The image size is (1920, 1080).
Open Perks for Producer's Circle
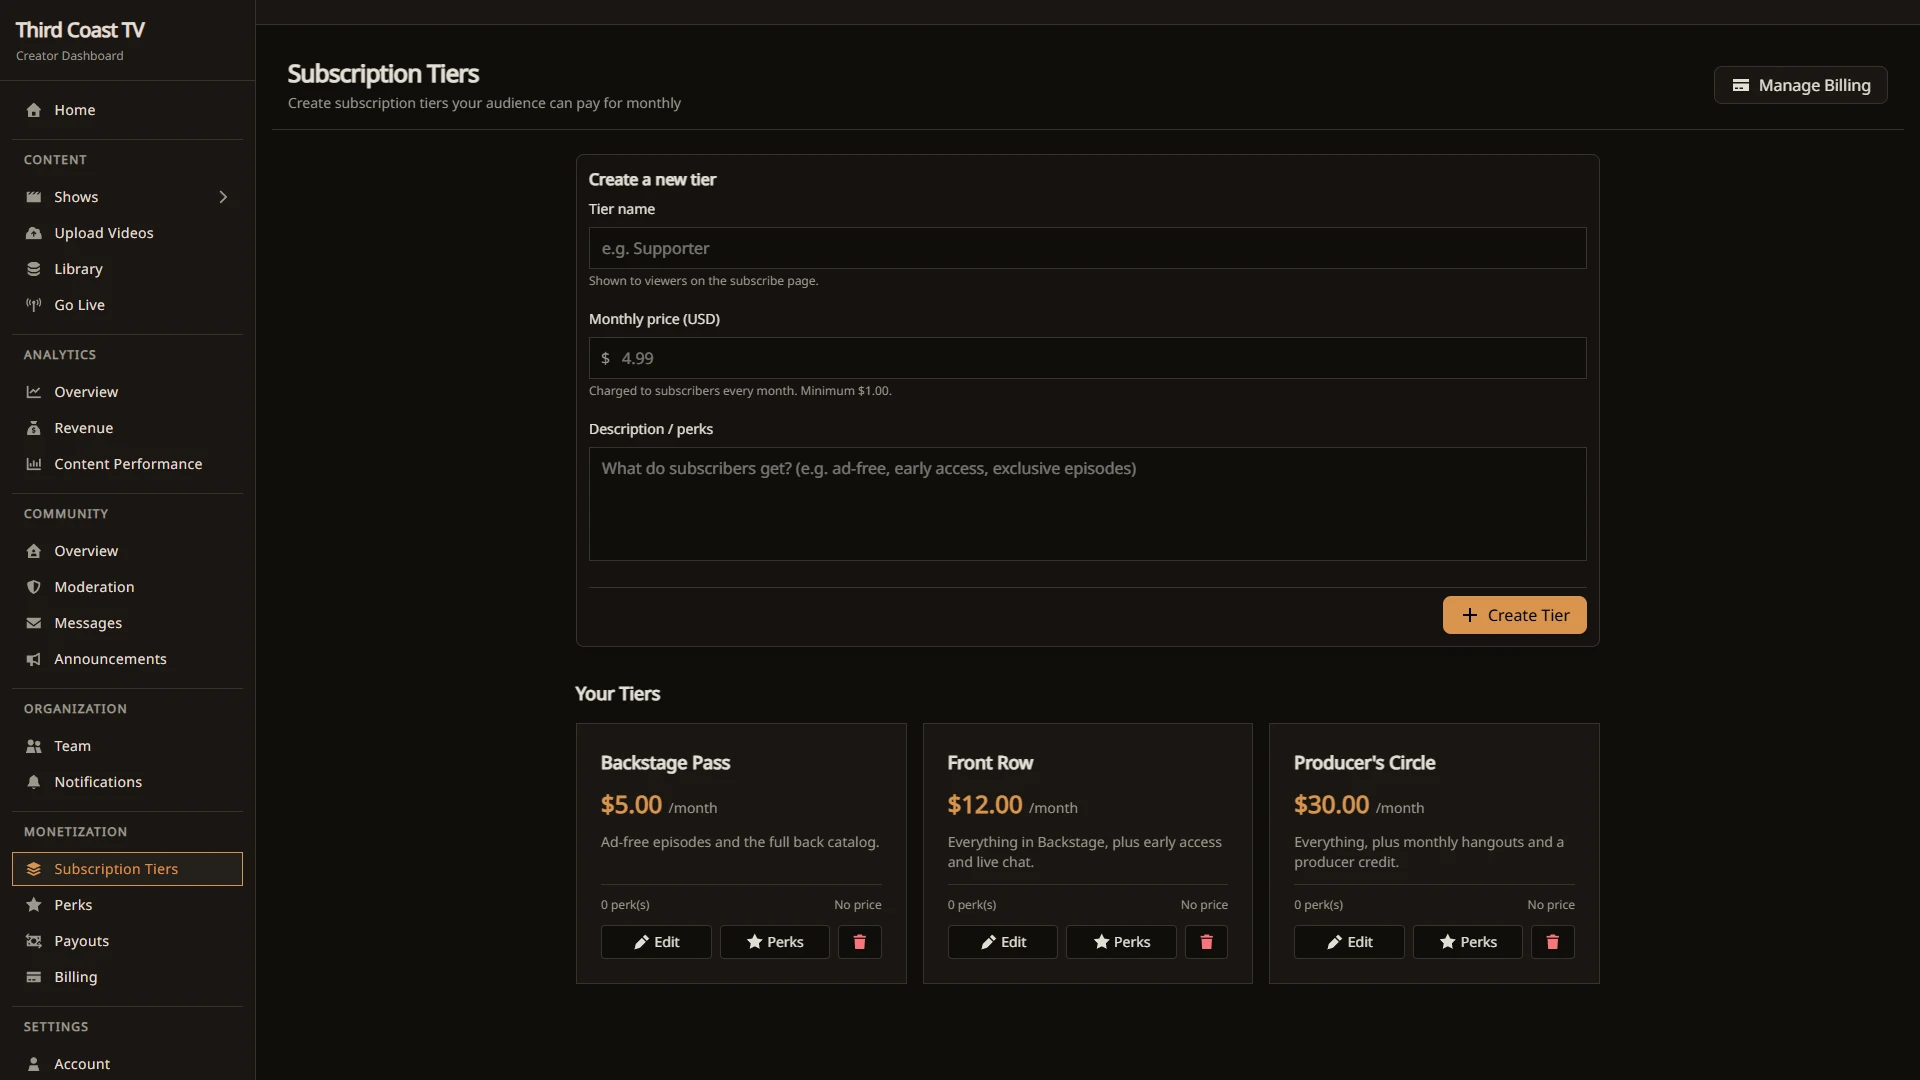click(x=1468, y=942)
